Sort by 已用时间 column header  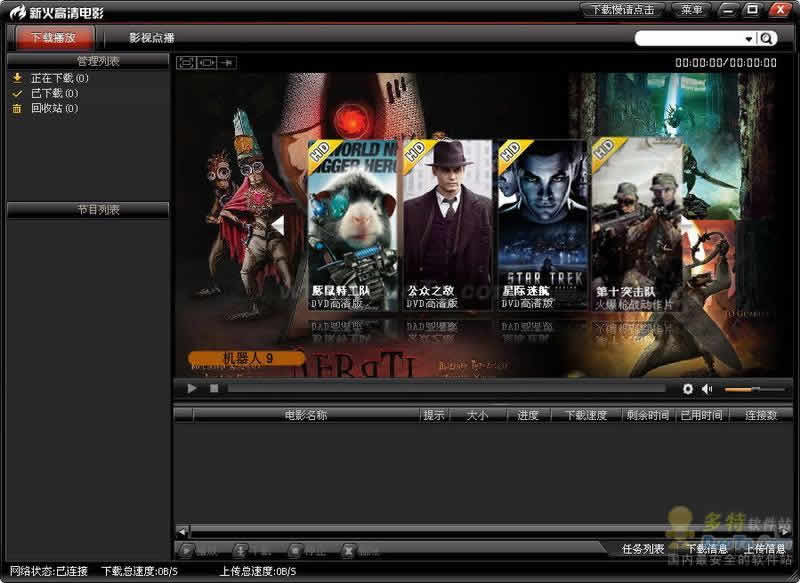coord(702,415)
